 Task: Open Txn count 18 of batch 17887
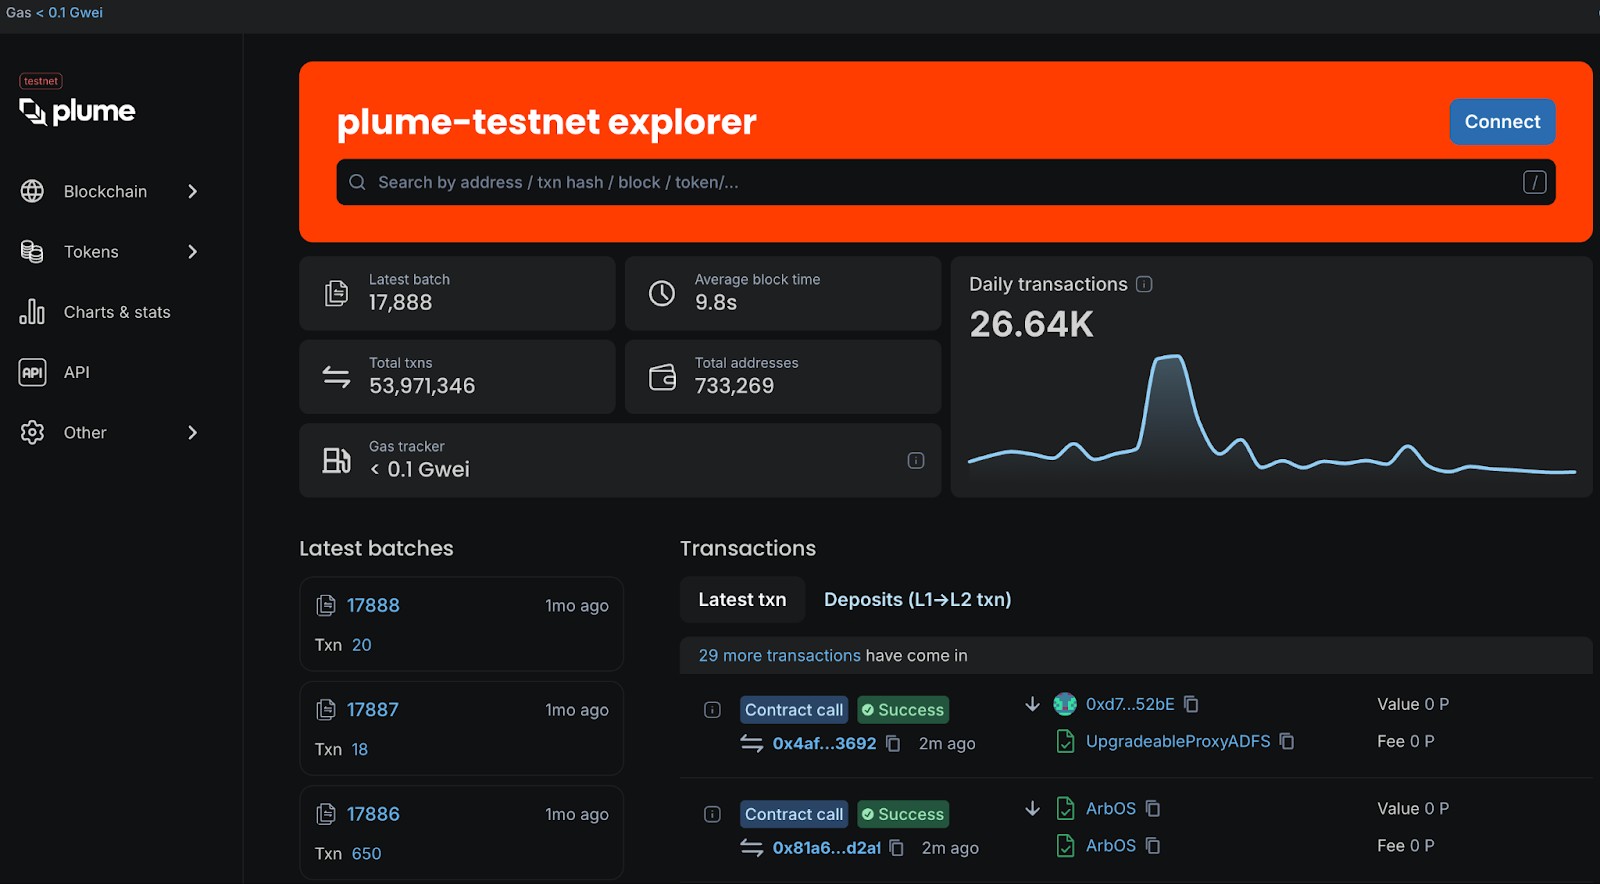point(360,749)
